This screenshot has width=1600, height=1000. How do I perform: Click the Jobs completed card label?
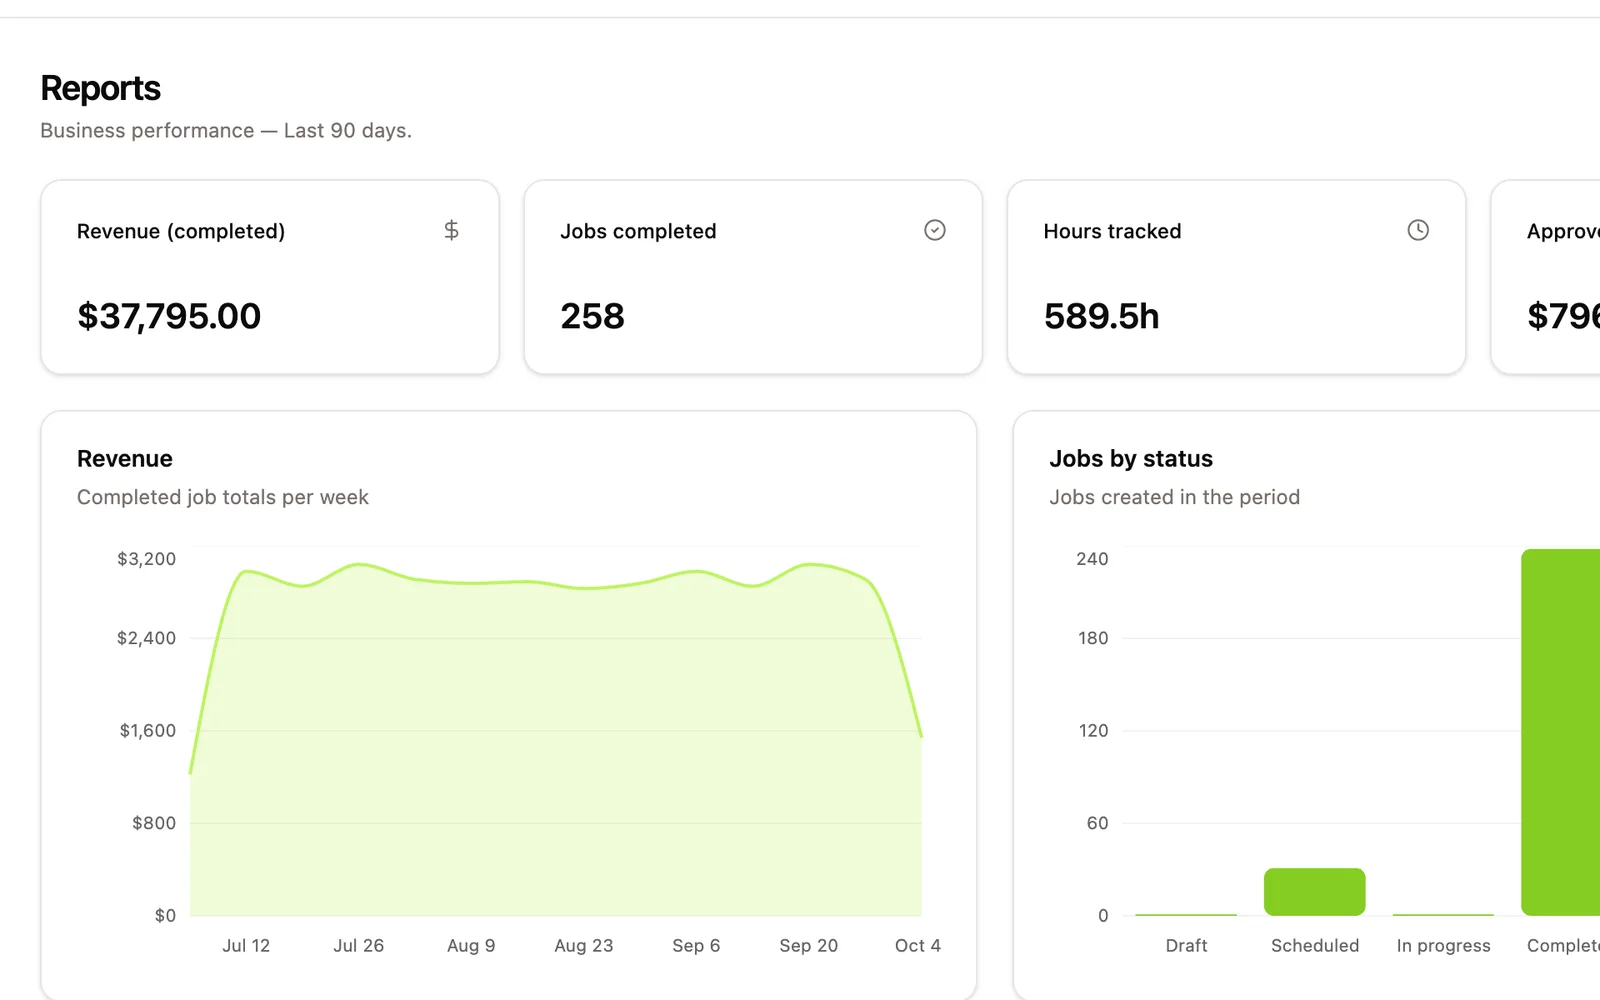pyautogui.click(x=638, y=231)
